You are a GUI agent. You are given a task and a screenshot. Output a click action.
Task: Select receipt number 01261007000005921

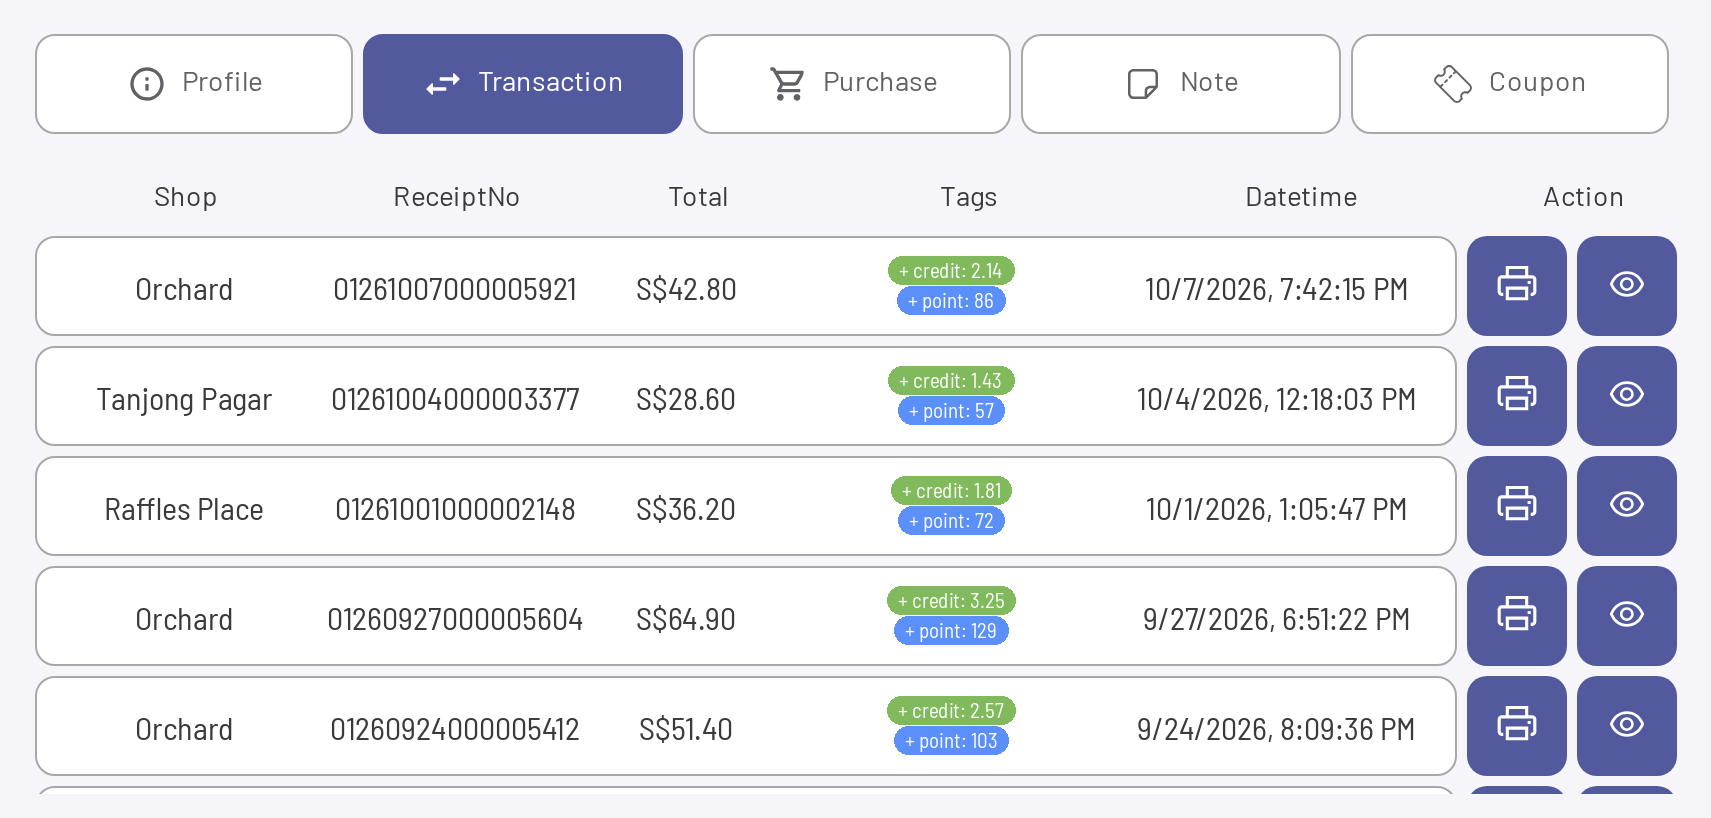tap(455, 290)
